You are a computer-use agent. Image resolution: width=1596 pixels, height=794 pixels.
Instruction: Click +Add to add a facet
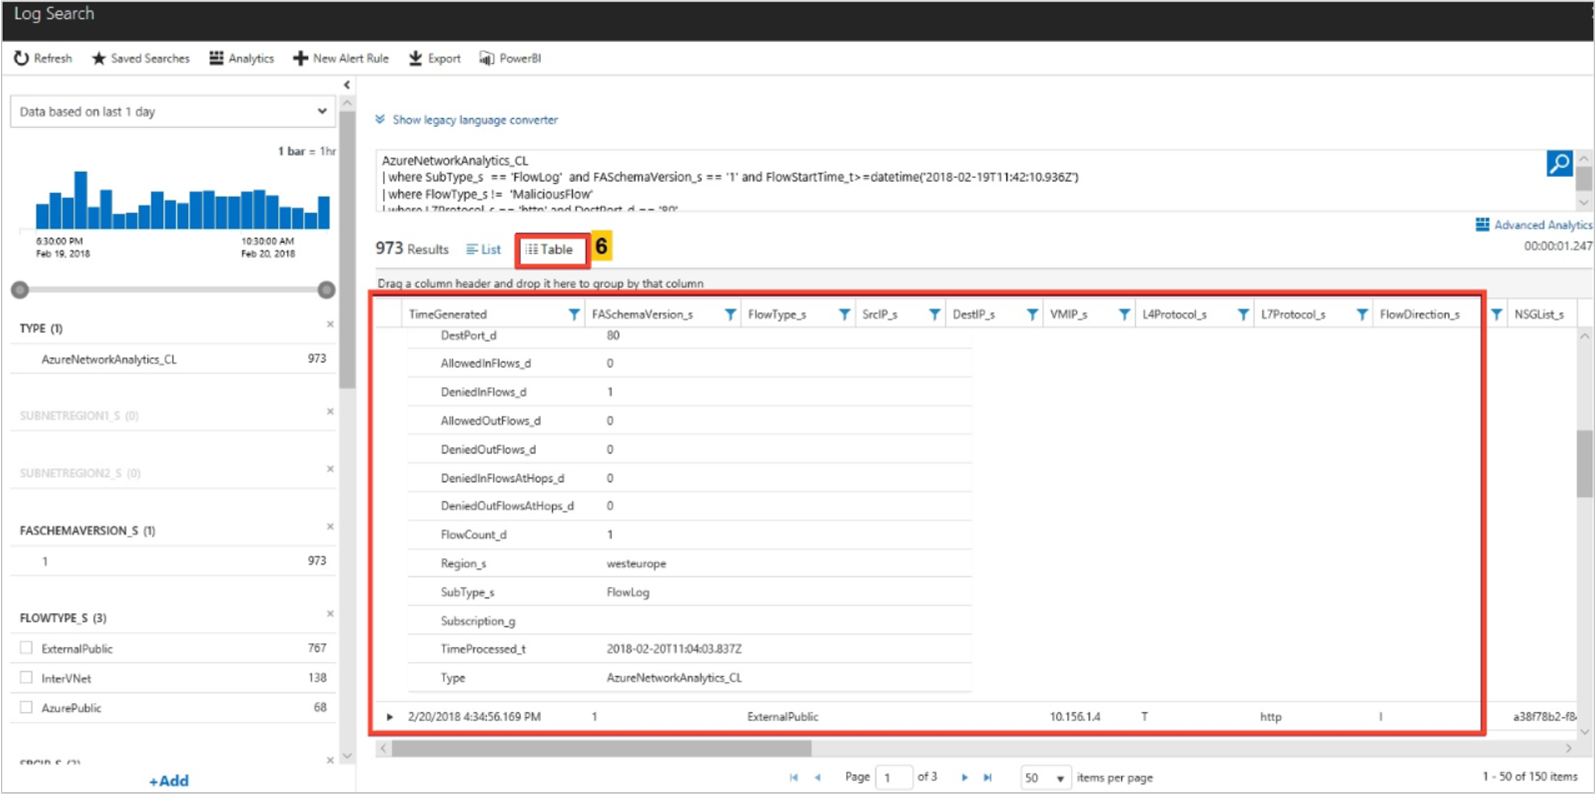pos(169,781)
